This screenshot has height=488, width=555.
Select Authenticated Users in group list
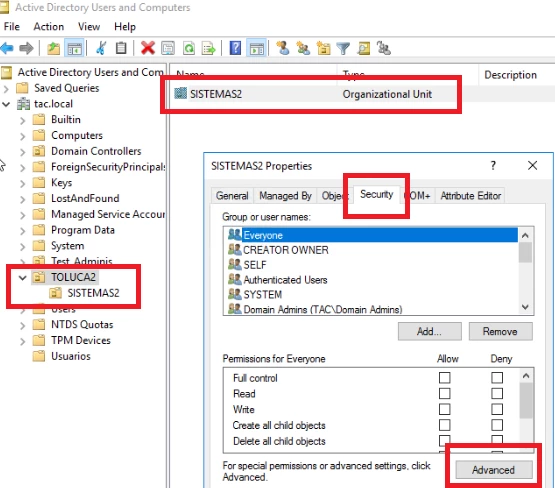click(285, 280)
